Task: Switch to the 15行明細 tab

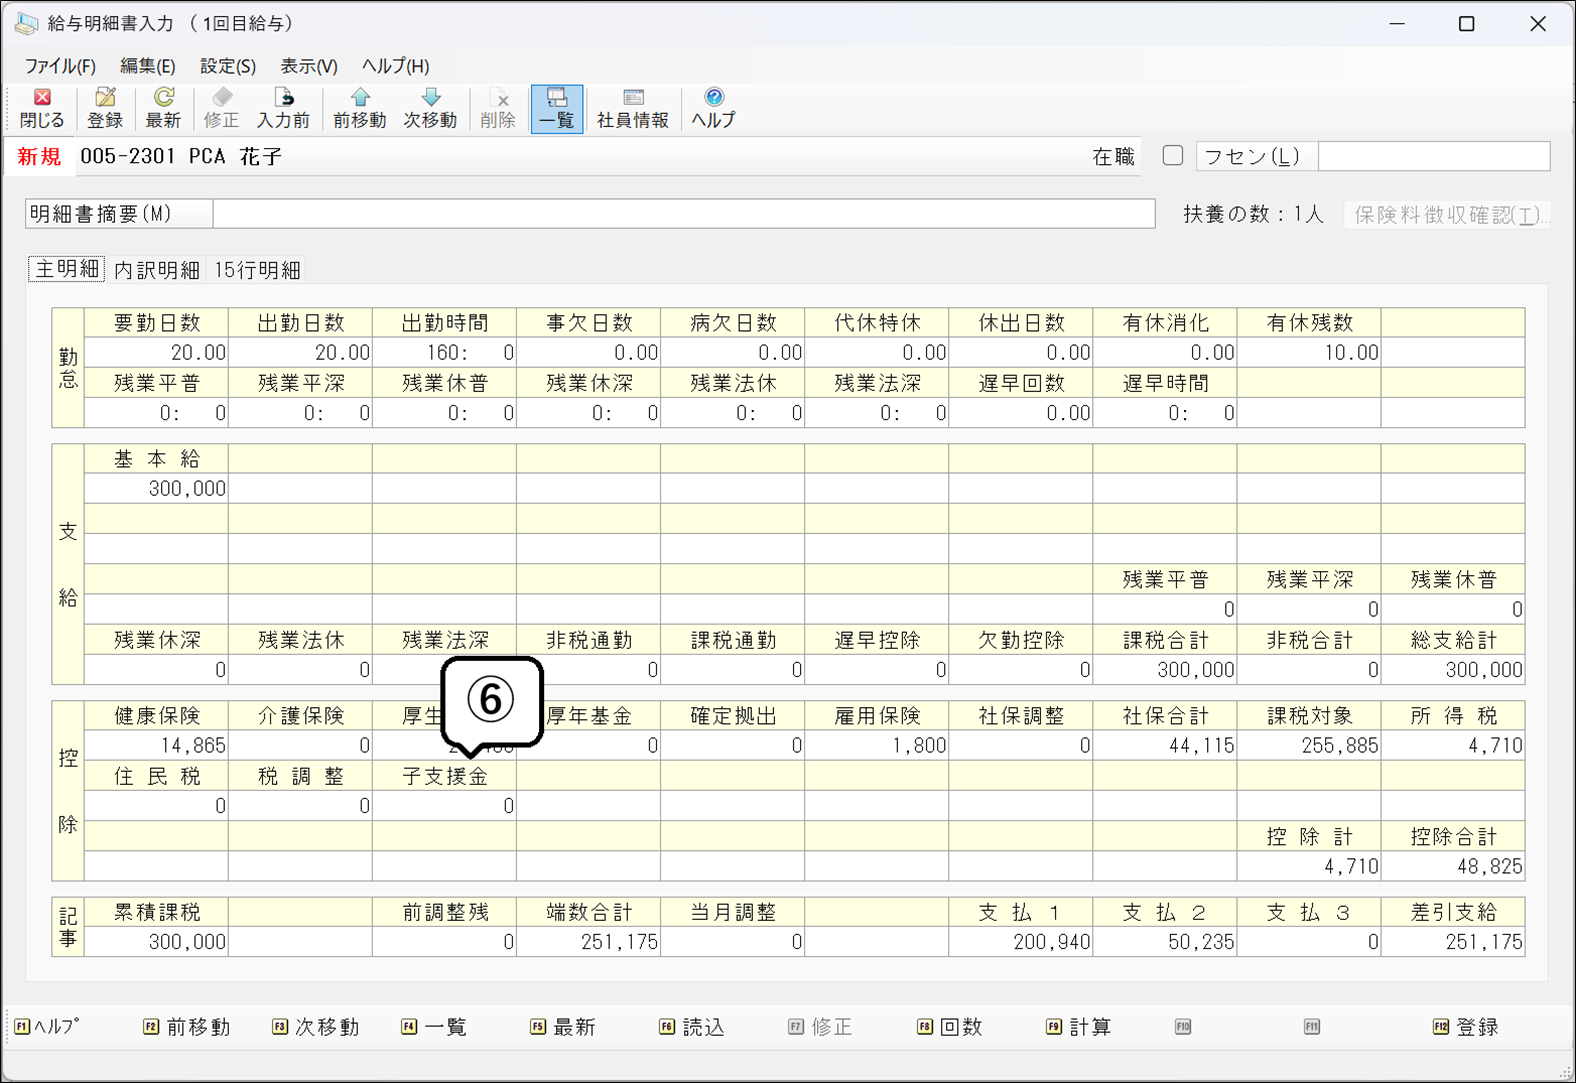Action: 257,270
